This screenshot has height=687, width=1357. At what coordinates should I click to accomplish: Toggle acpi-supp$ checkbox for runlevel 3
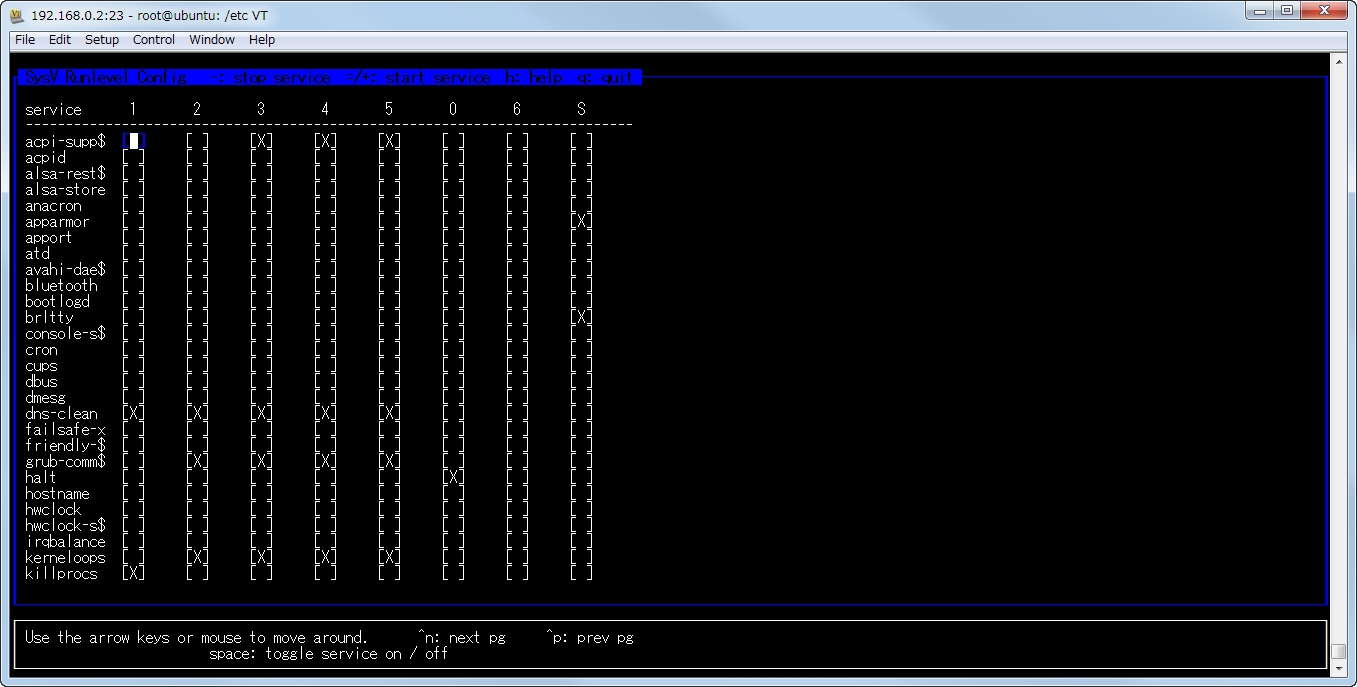(261, 142)
